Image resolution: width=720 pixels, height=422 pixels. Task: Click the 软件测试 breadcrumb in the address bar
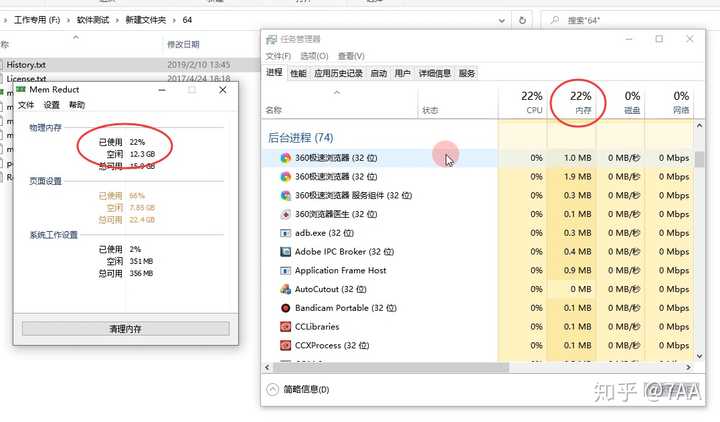(x=93, y=20)
